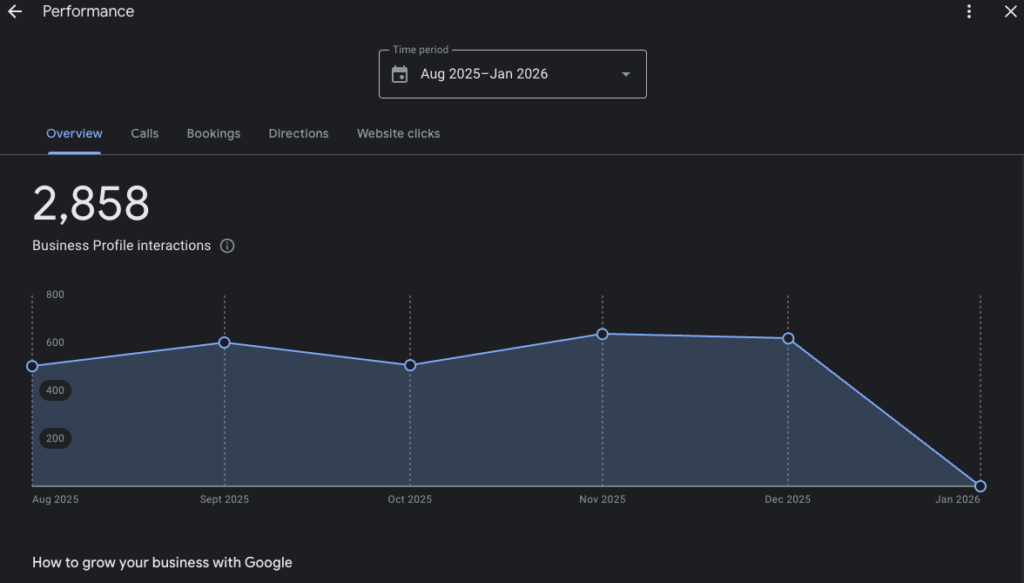Image resolution: width=1024 pixels, height=583 pixels.
Task: Click the Jan 2026 x-axis label
Action: click(957, 499)
